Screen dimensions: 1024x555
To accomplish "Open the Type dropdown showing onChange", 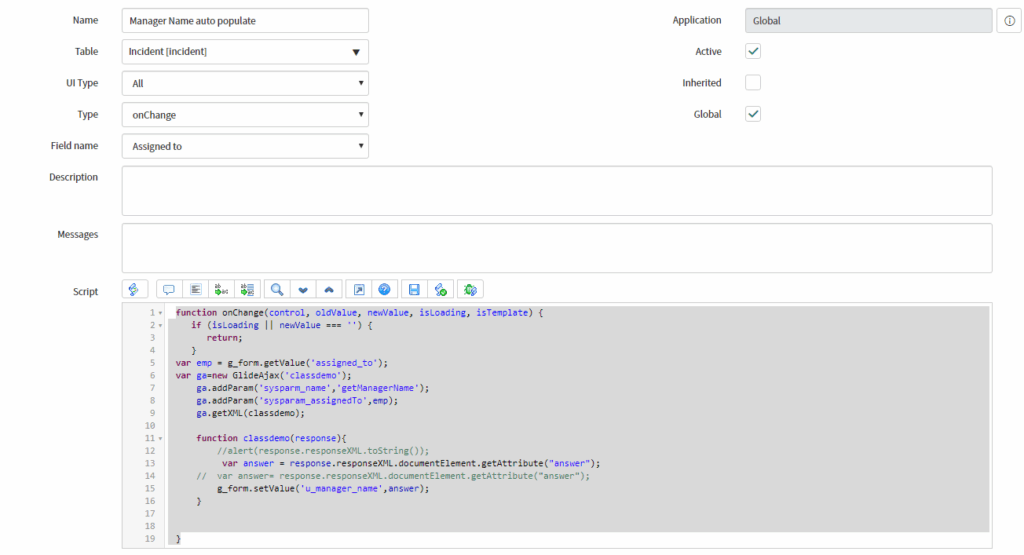I will [245, 114].
